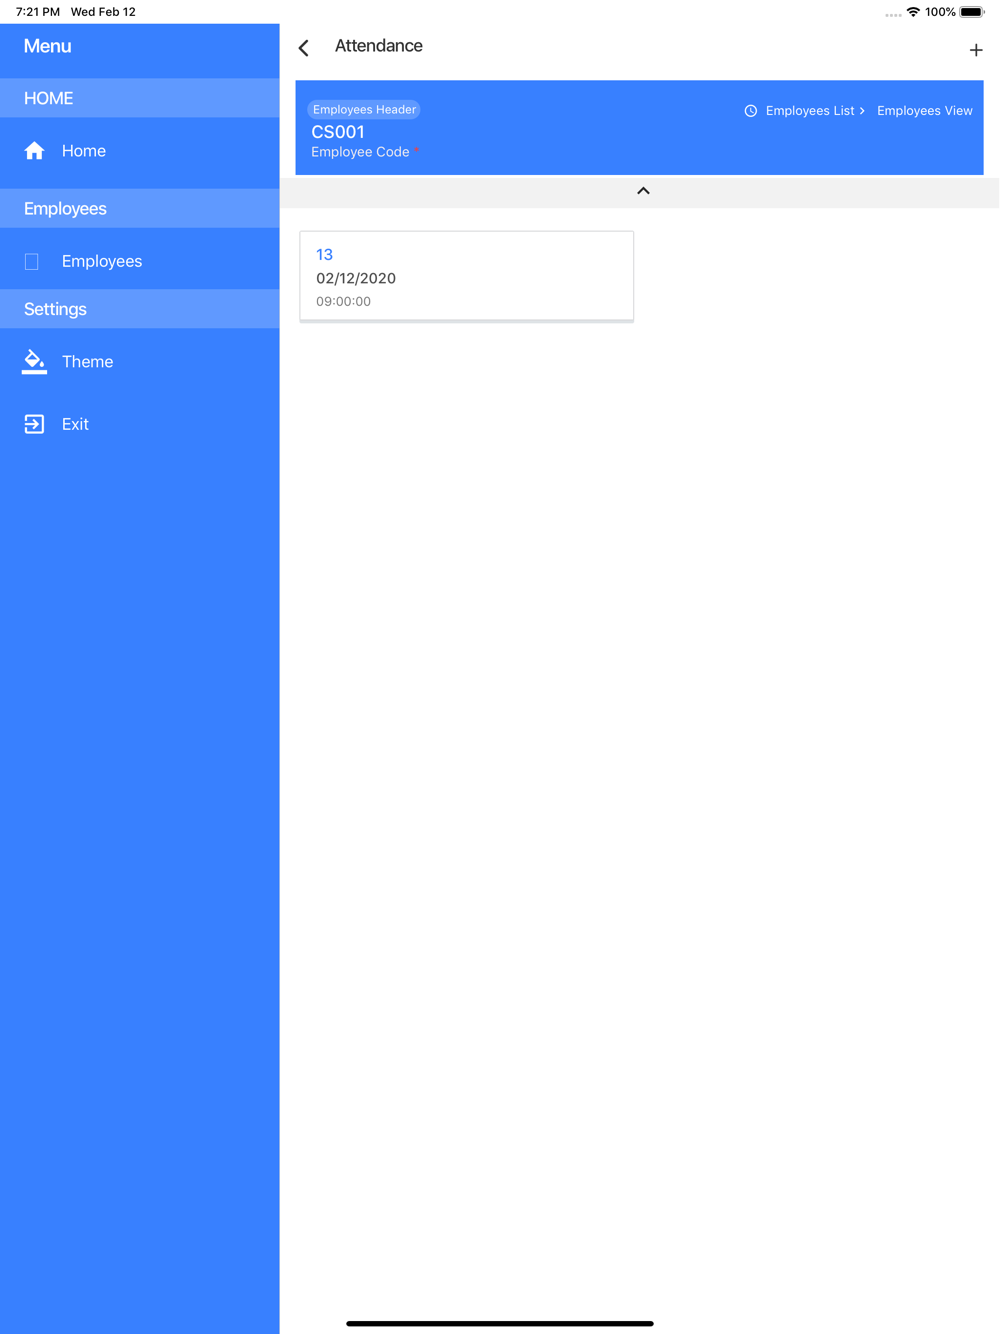Check battery icon in status bar
This screenshot has height=1334, width=1000.
[x=972, y=12]
